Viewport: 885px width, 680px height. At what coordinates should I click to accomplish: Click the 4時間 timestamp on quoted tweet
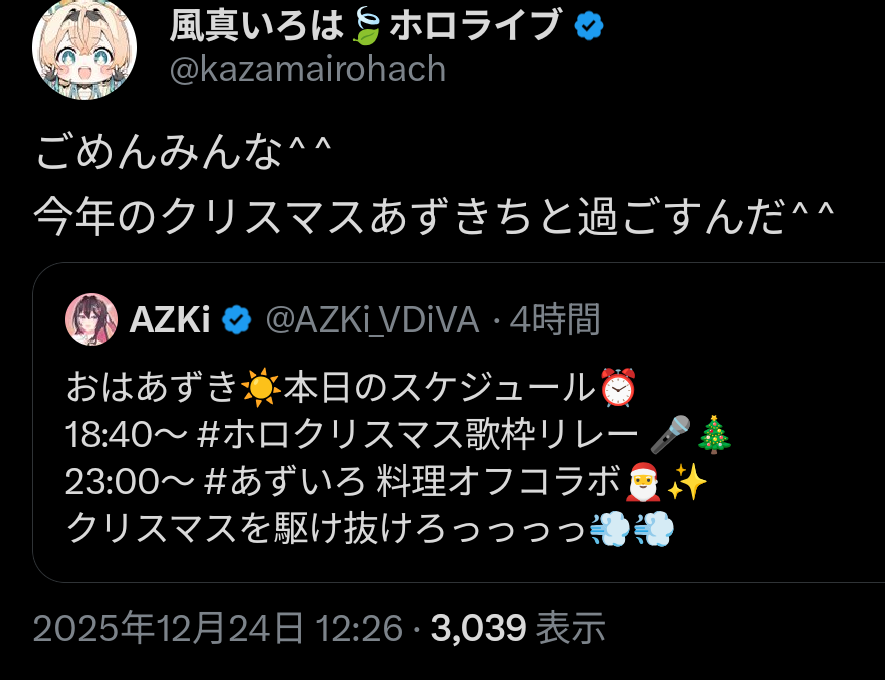click(554, 319)
